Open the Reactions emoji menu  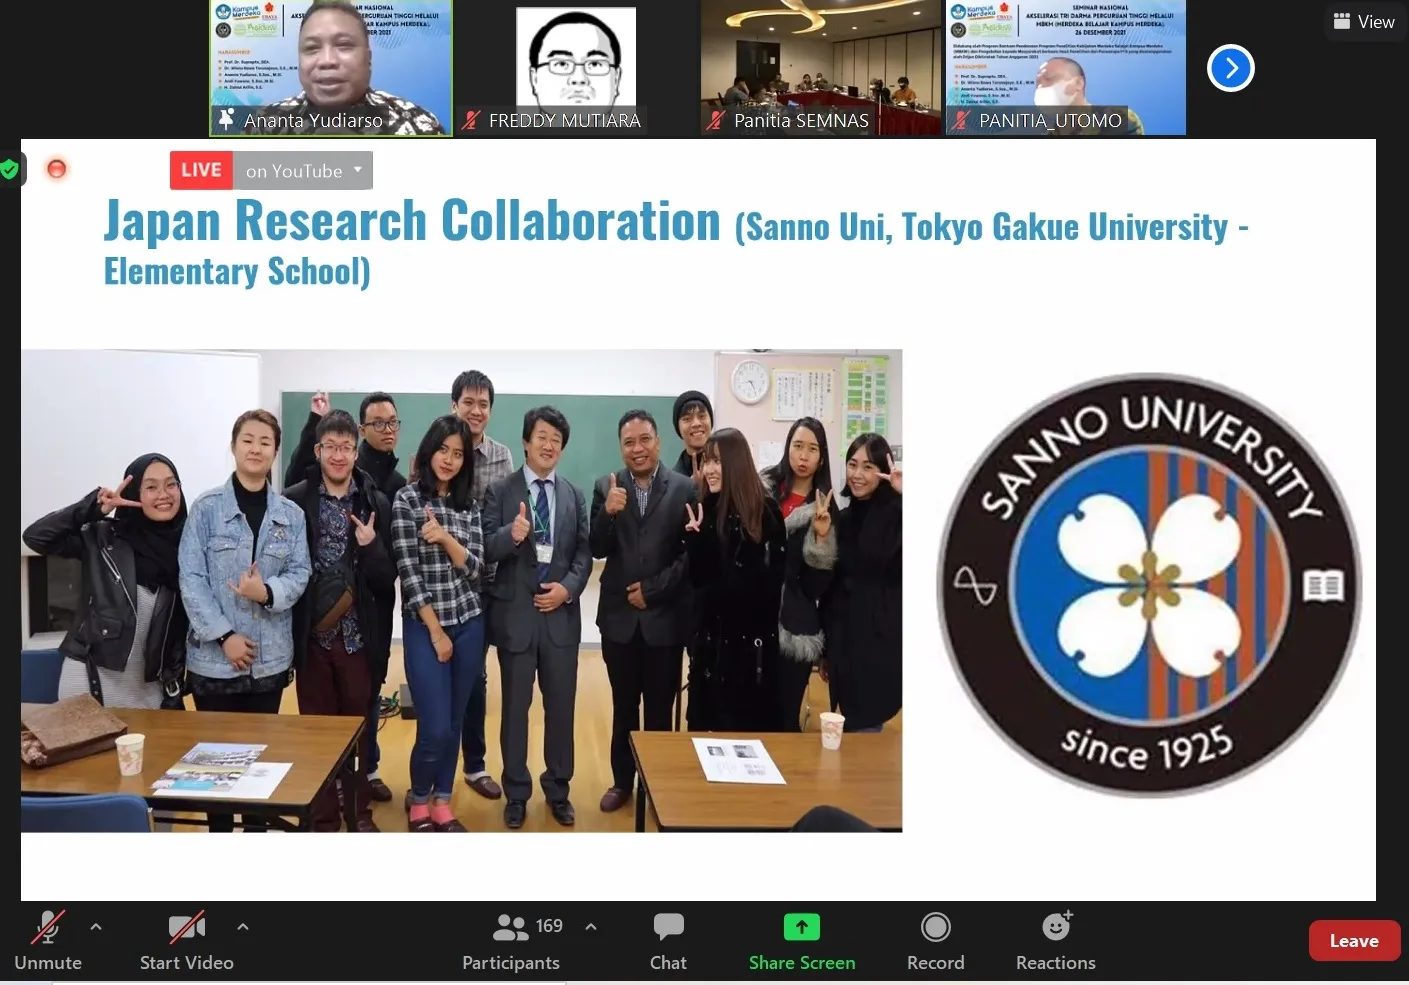pos(1056,928)
